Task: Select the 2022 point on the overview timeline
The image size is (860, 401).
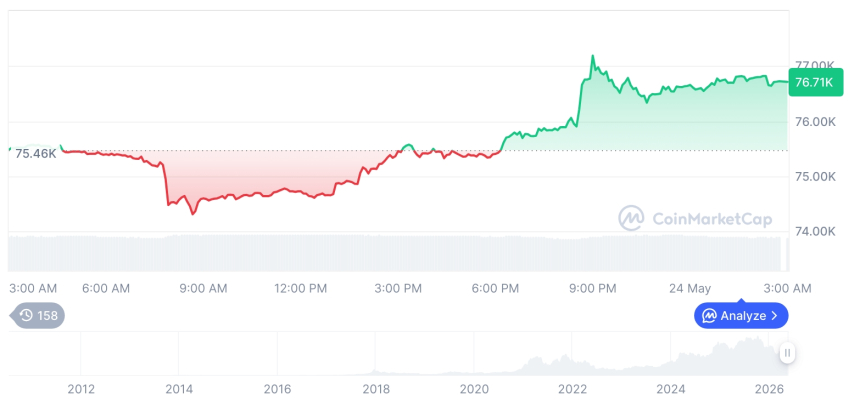Action: pos(573,389)
